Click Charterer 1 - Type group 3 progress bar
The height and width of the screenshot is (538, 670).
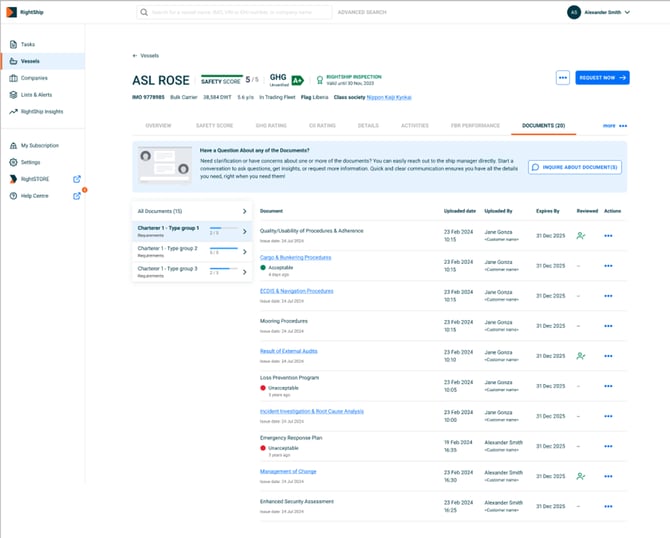[223, 269]
